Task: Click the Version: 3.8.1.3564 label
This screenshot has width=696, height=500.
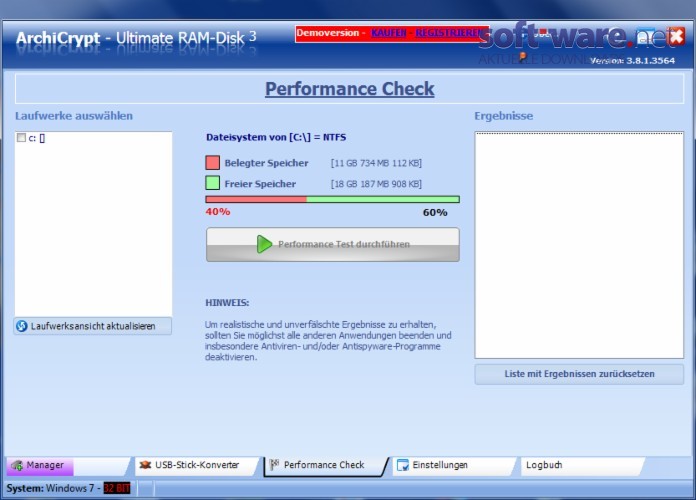Action: point(632,61)
